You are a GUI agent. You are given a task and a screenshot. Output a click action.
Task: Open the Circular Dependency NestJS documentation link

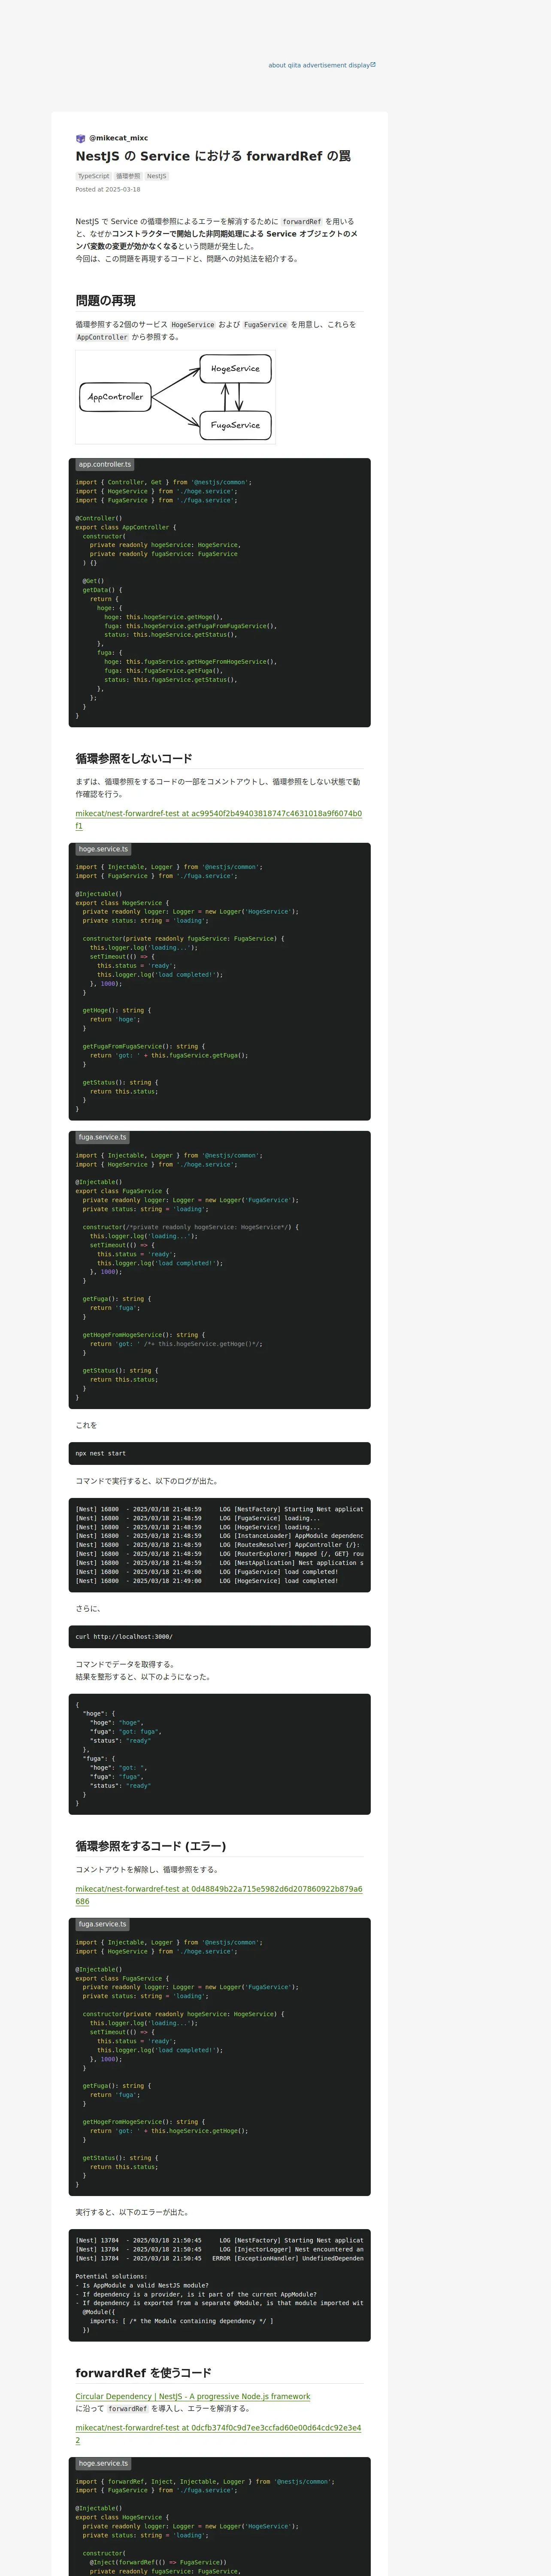coord(193,2397)
